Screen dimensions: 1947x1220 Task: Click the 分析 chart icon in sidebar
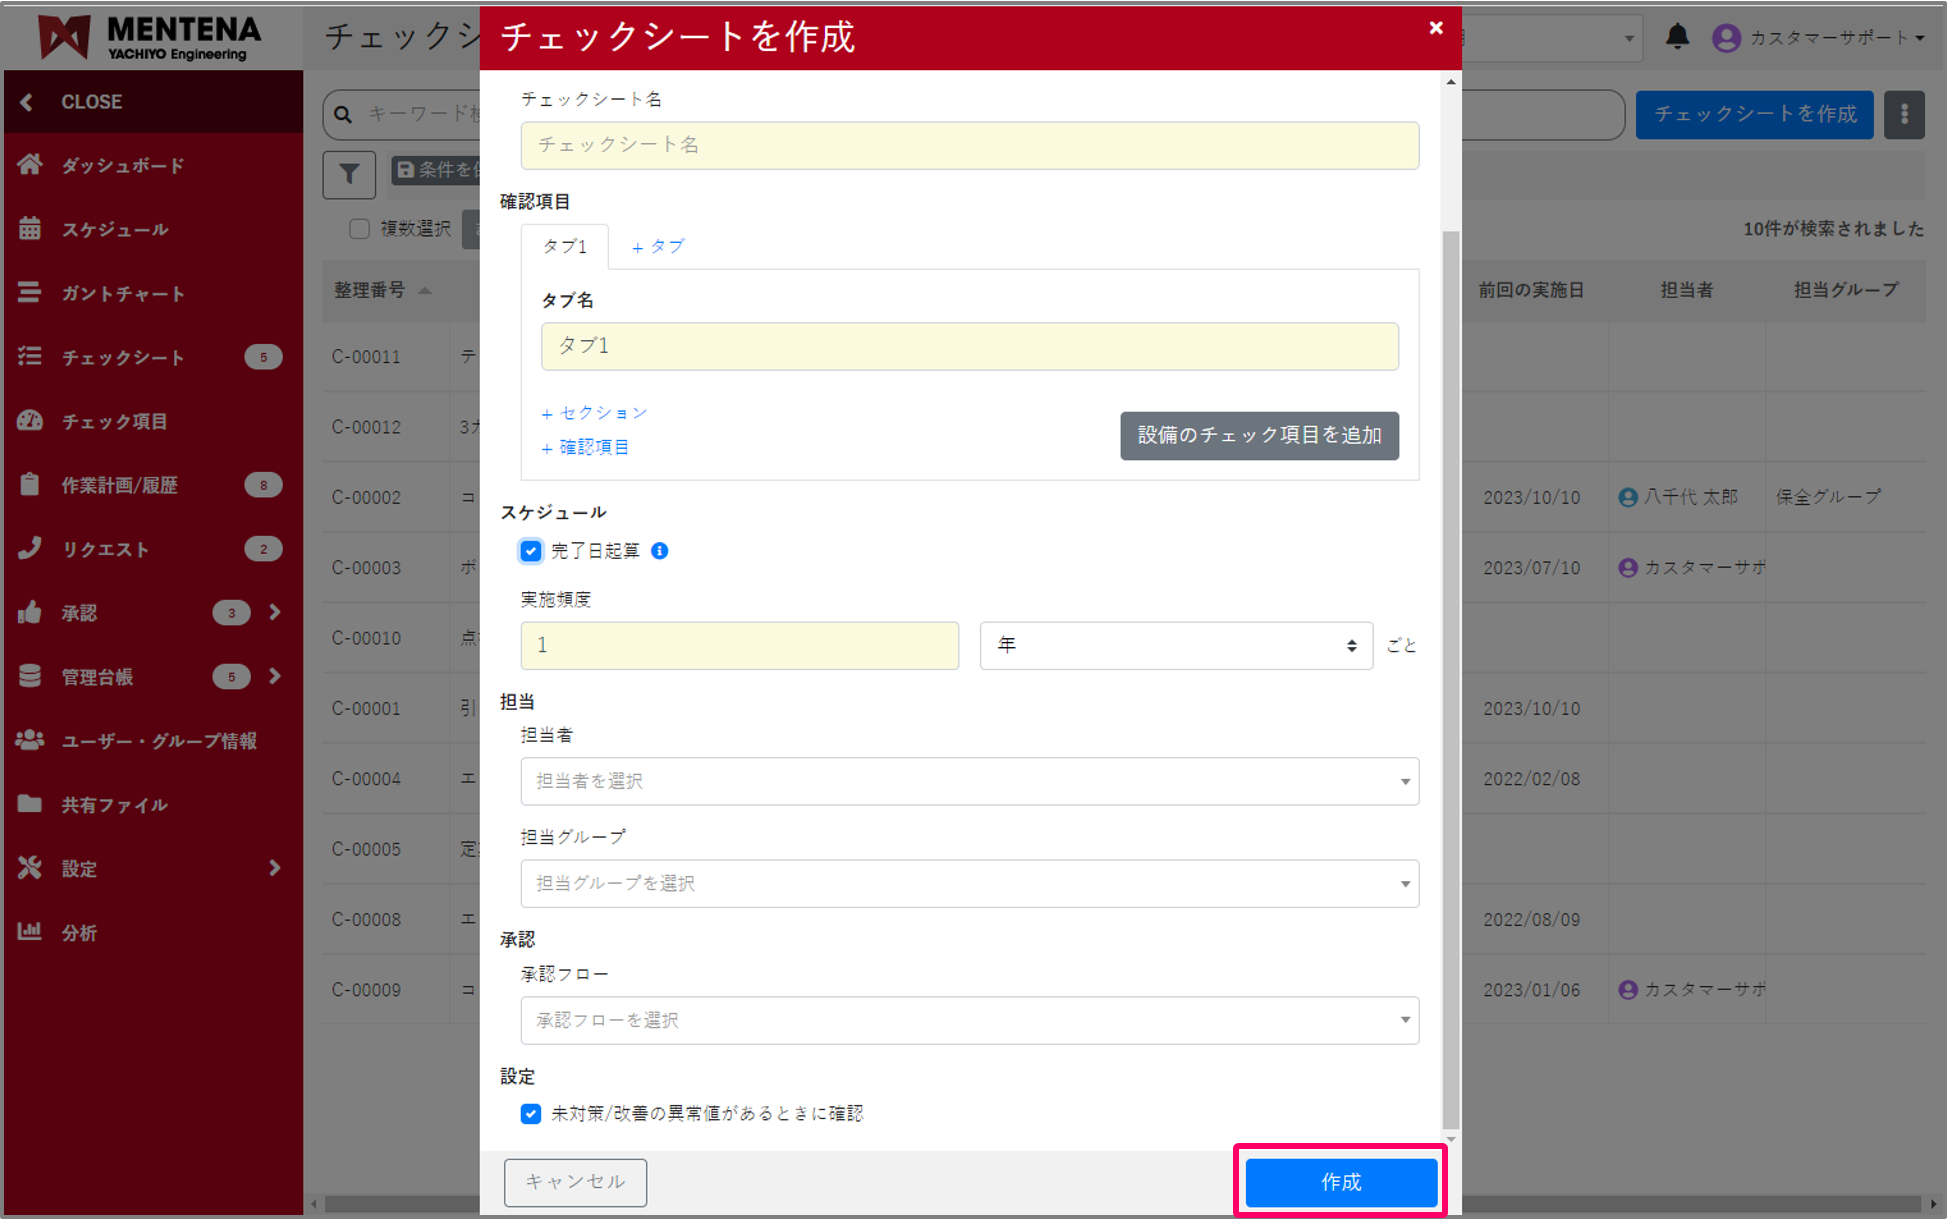30,932
